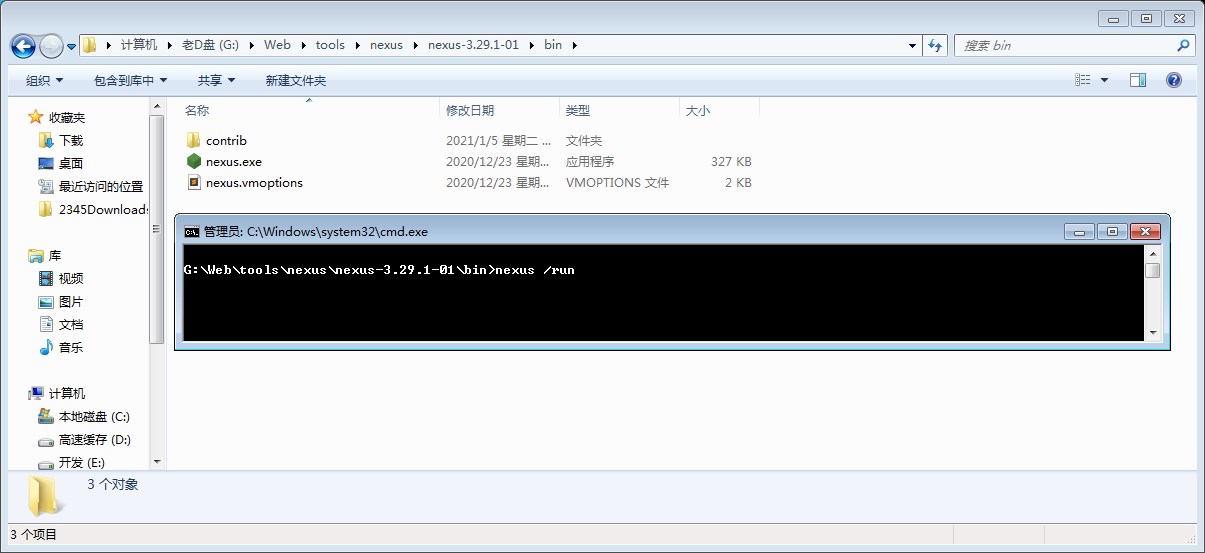Click cmd window scrollbar up arrow
1205x553 pixels.
pos(1152,252)
